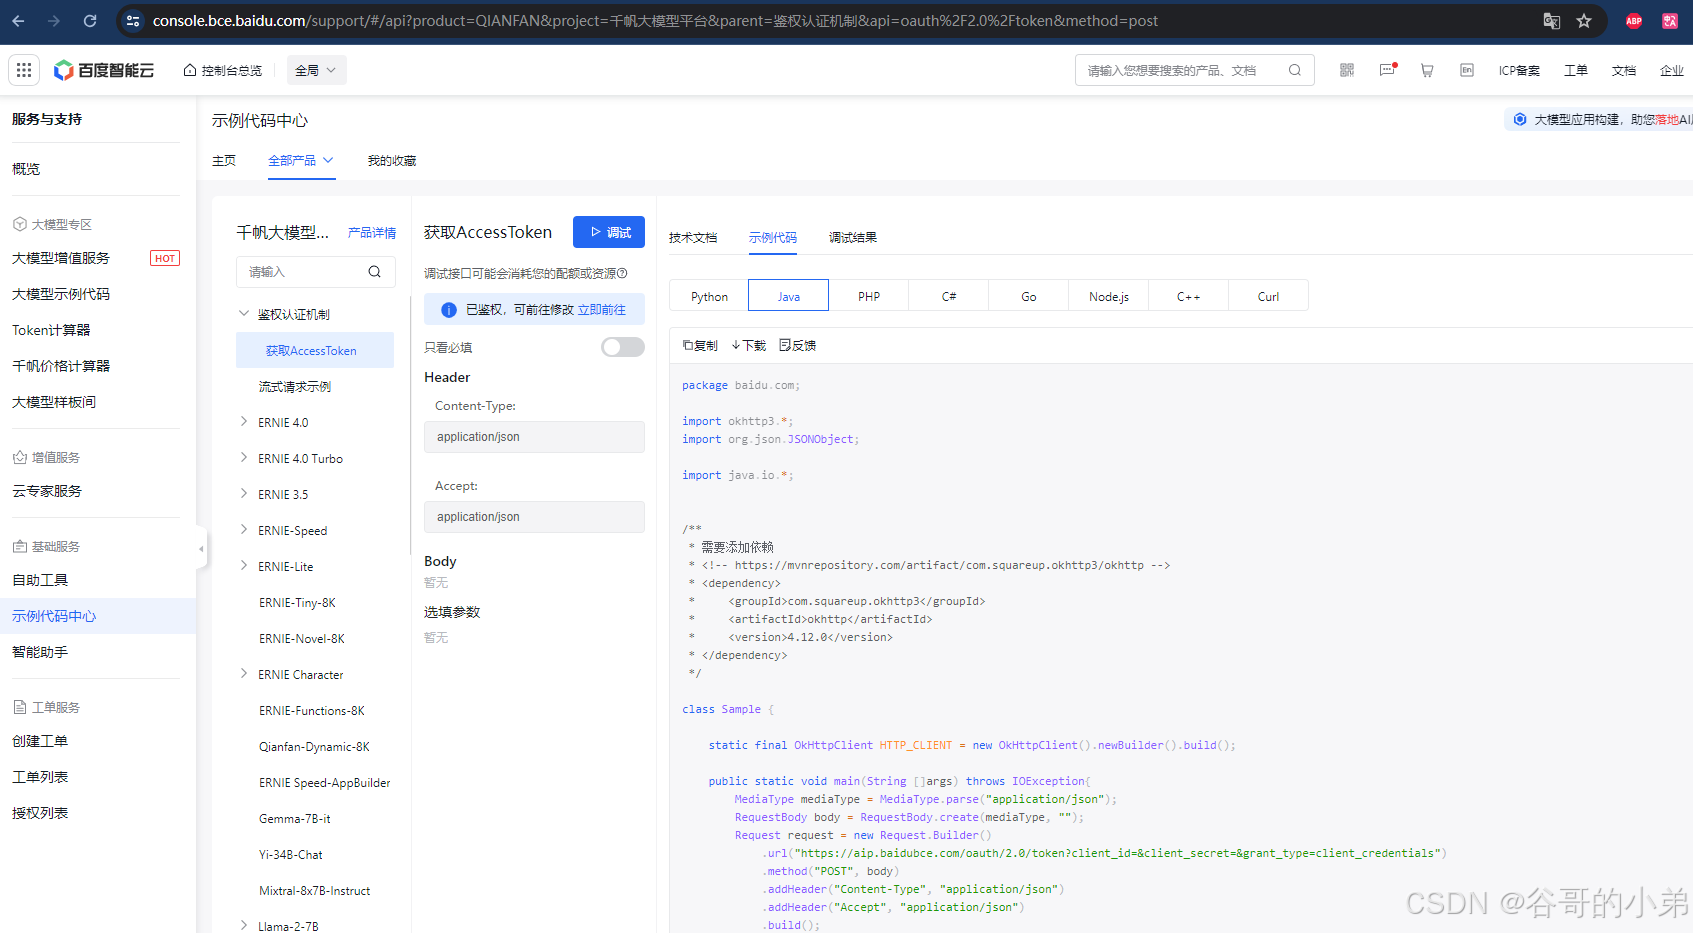Screen dimensions: 1693x933
Task: Open the My Favorites tab
Action: [392, 160]
